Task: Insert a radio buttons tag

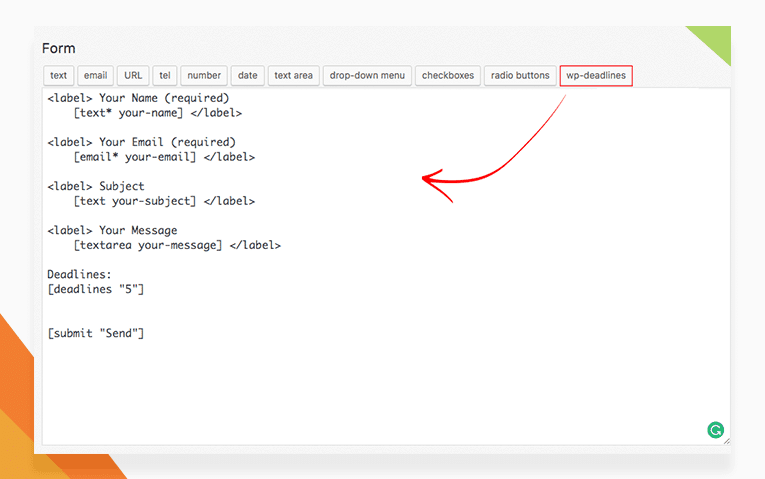Action: coord(520,76)
